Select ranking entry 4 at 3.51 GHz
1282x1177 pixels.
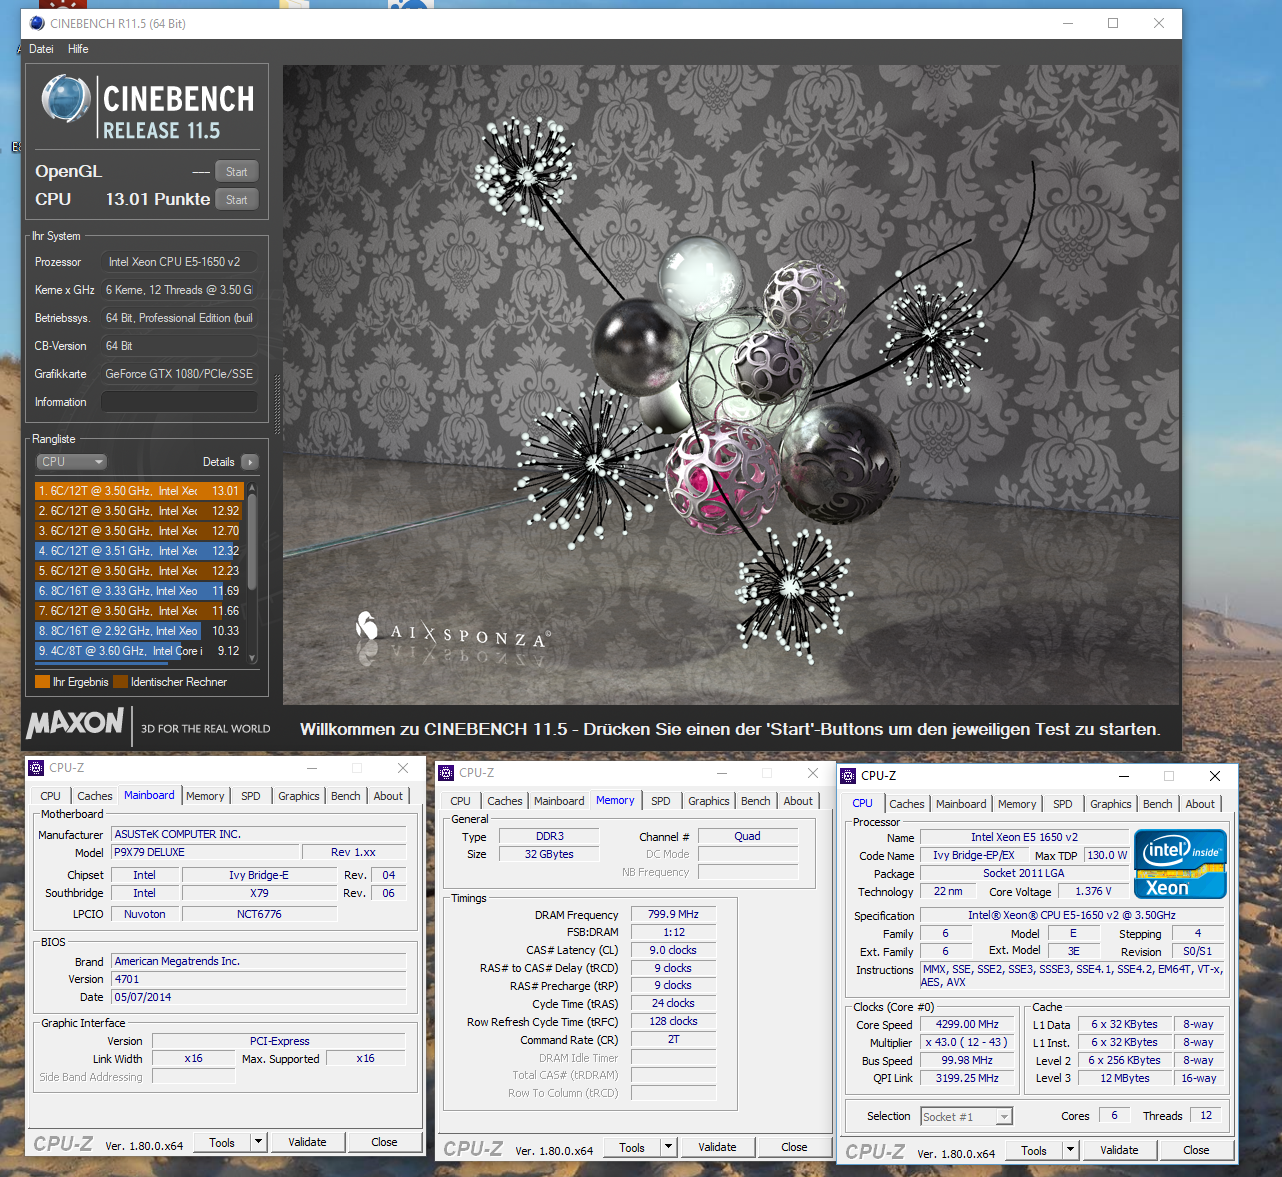point(139,551)
